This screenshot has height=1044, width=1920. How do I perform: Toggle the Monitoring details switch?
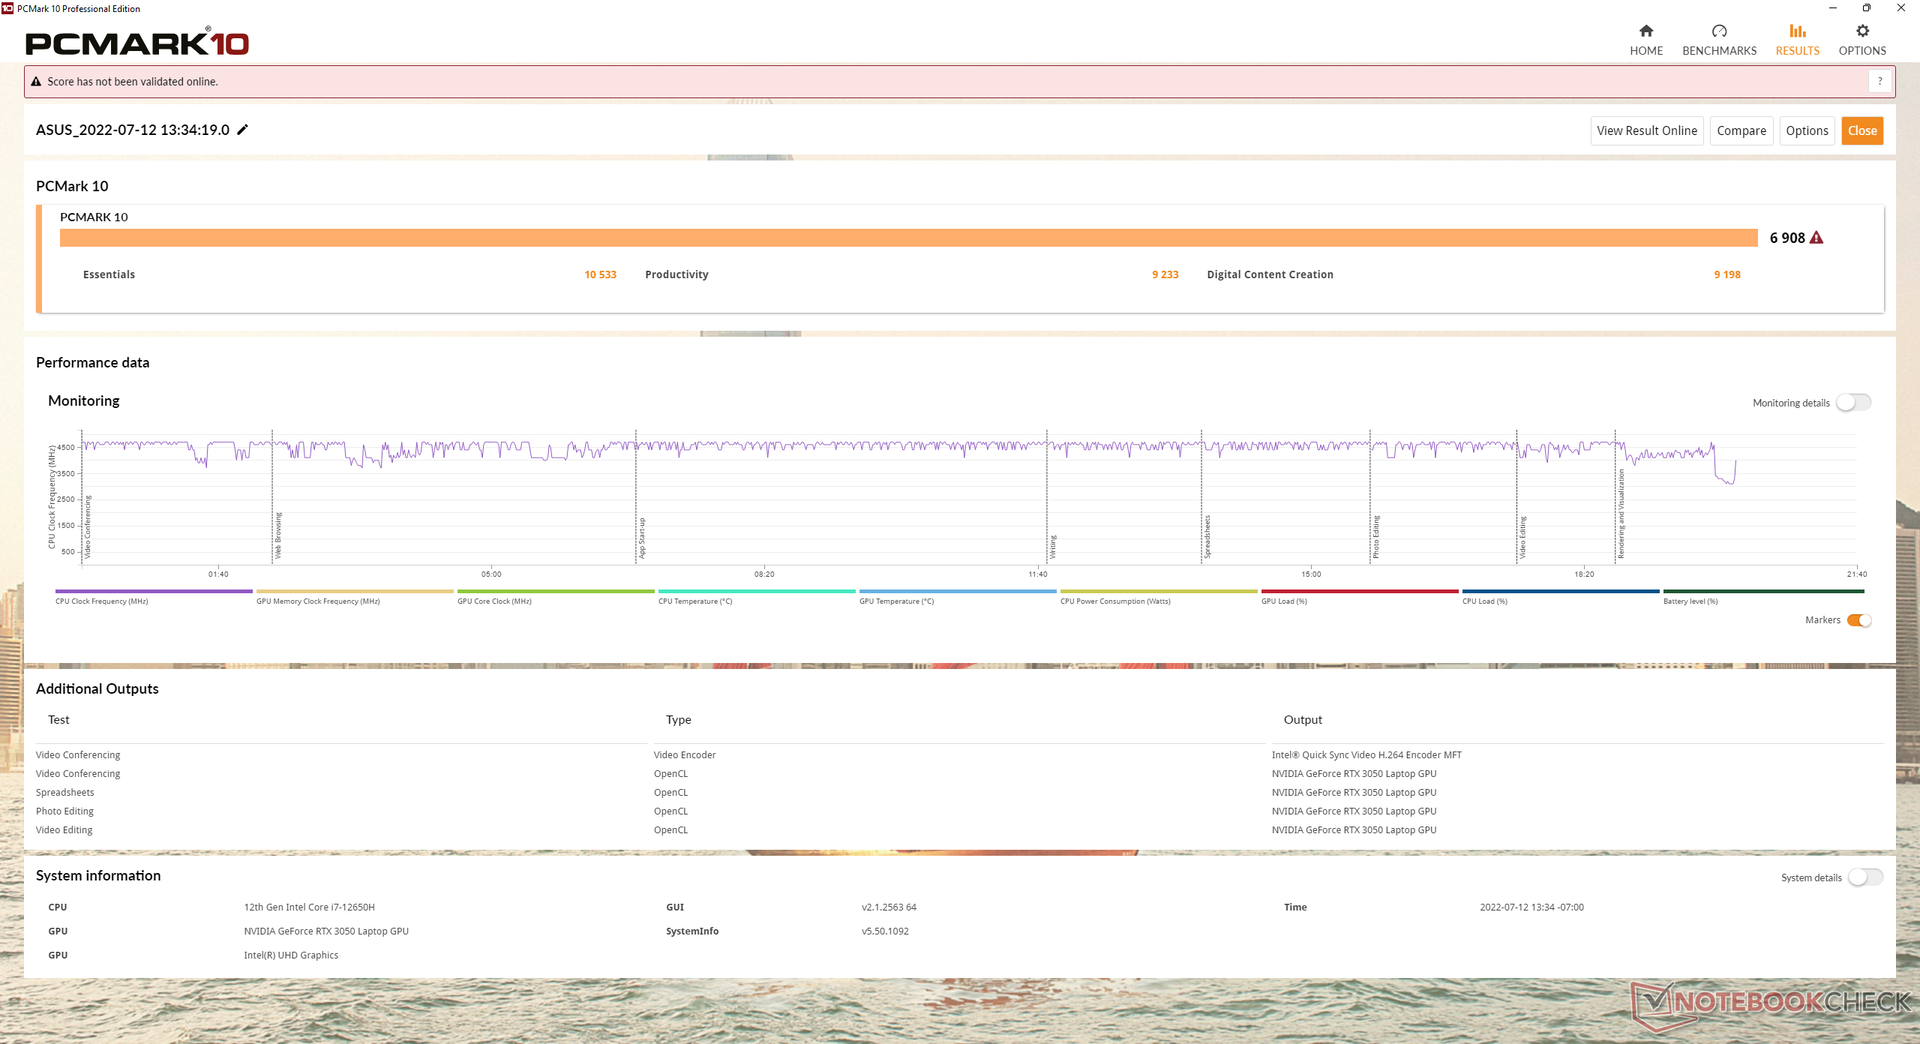[x=1853, y=403]
